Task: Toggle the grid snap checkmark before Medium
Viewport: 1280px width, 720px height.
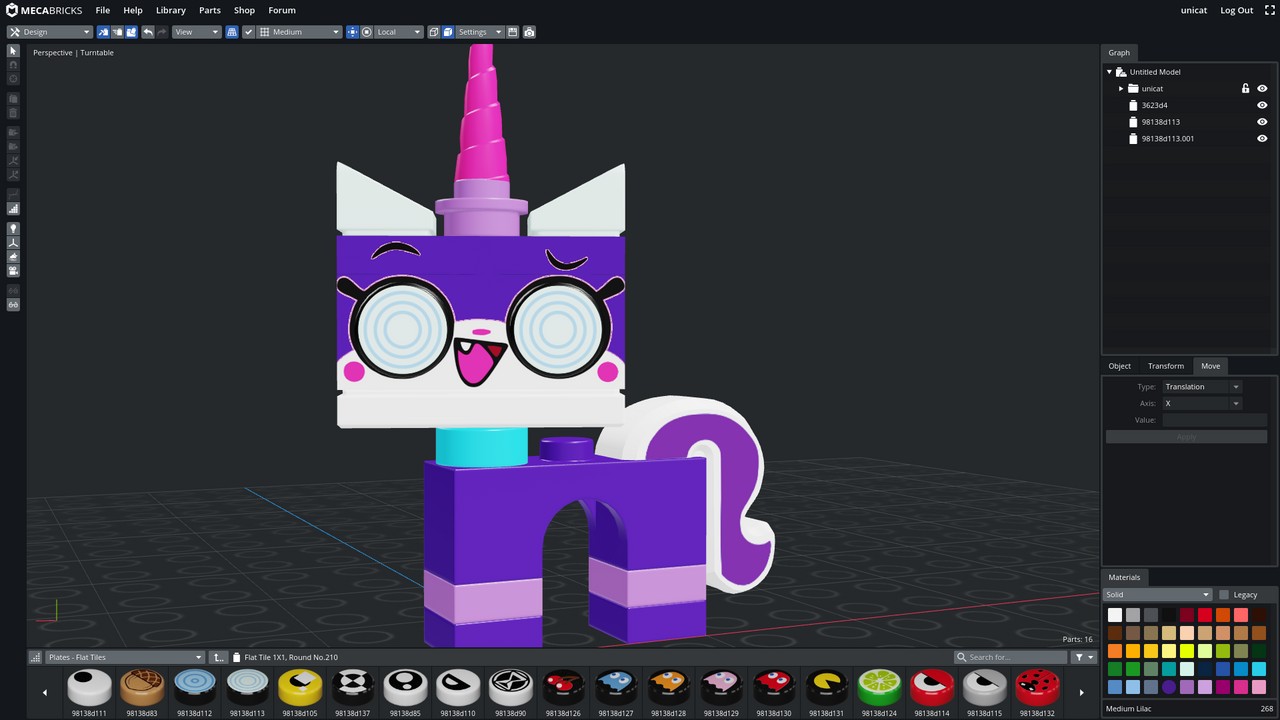Action: [x=249, y=32]
